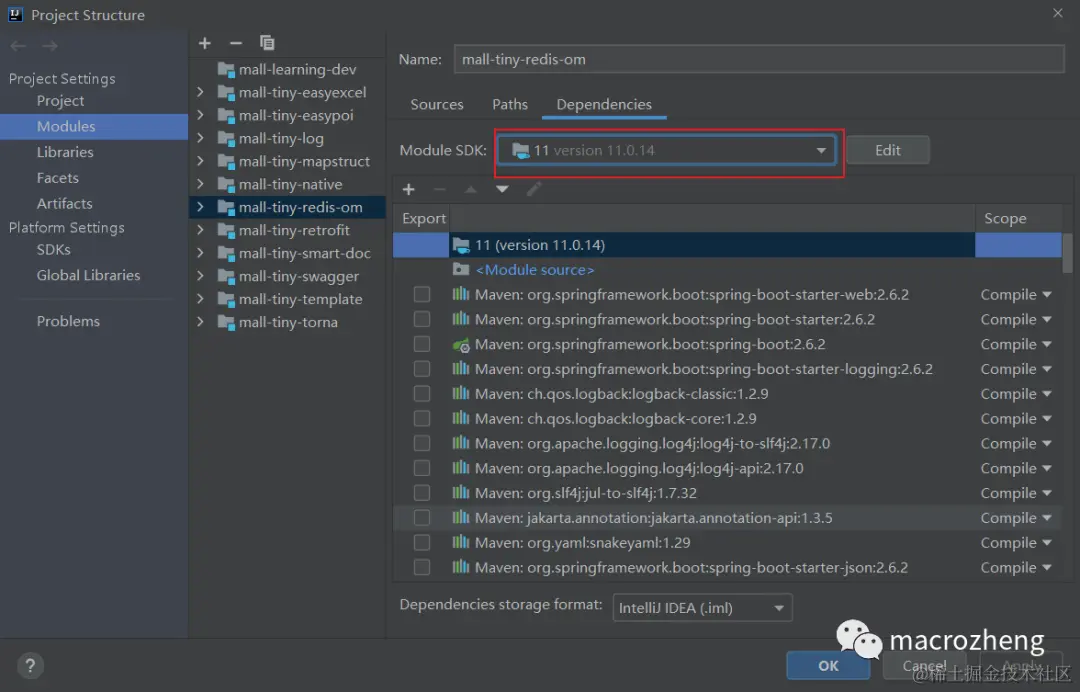Tick Export for logback-core:1.2.9
Image resolution: width=1080 pixels, height=692 pixels.
(422, 419)
